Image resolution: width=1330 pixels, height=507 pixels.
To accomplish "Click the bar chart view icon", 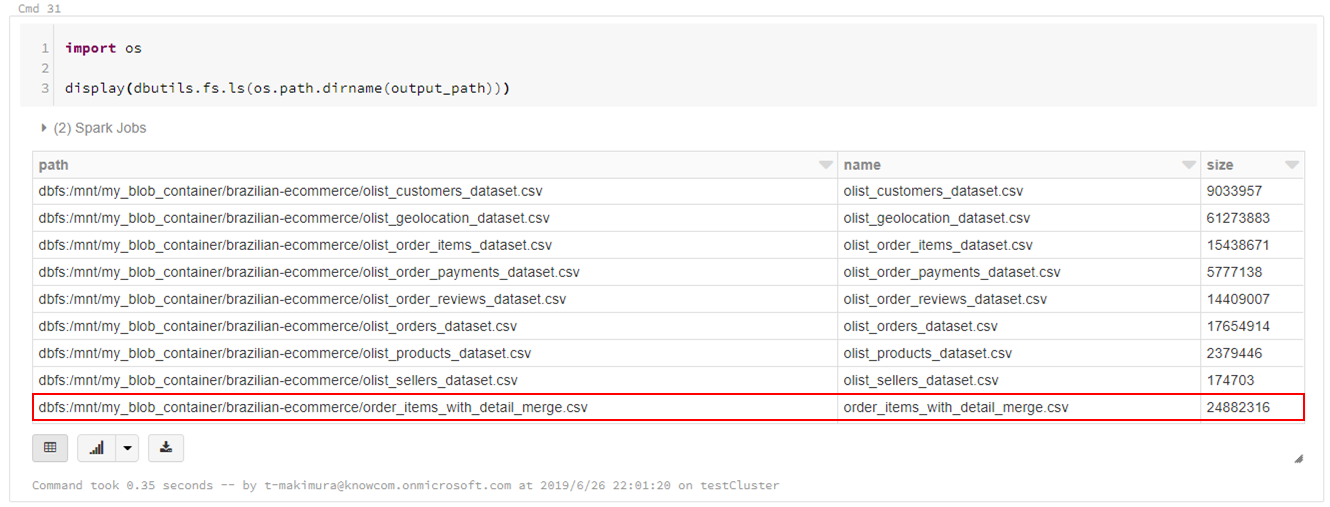I will (97, 448).
